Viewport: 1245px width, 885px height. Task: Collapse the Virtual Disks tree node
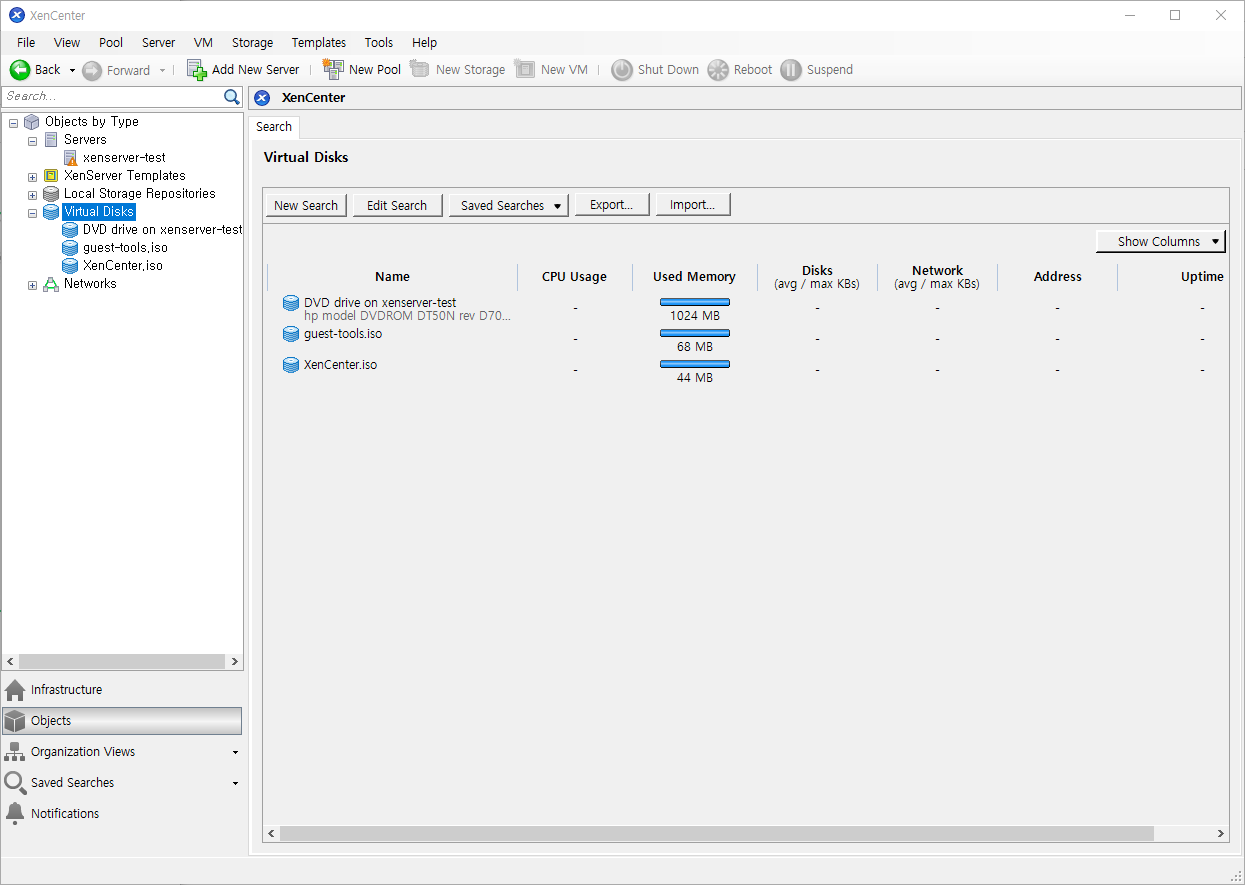[32, 213]
